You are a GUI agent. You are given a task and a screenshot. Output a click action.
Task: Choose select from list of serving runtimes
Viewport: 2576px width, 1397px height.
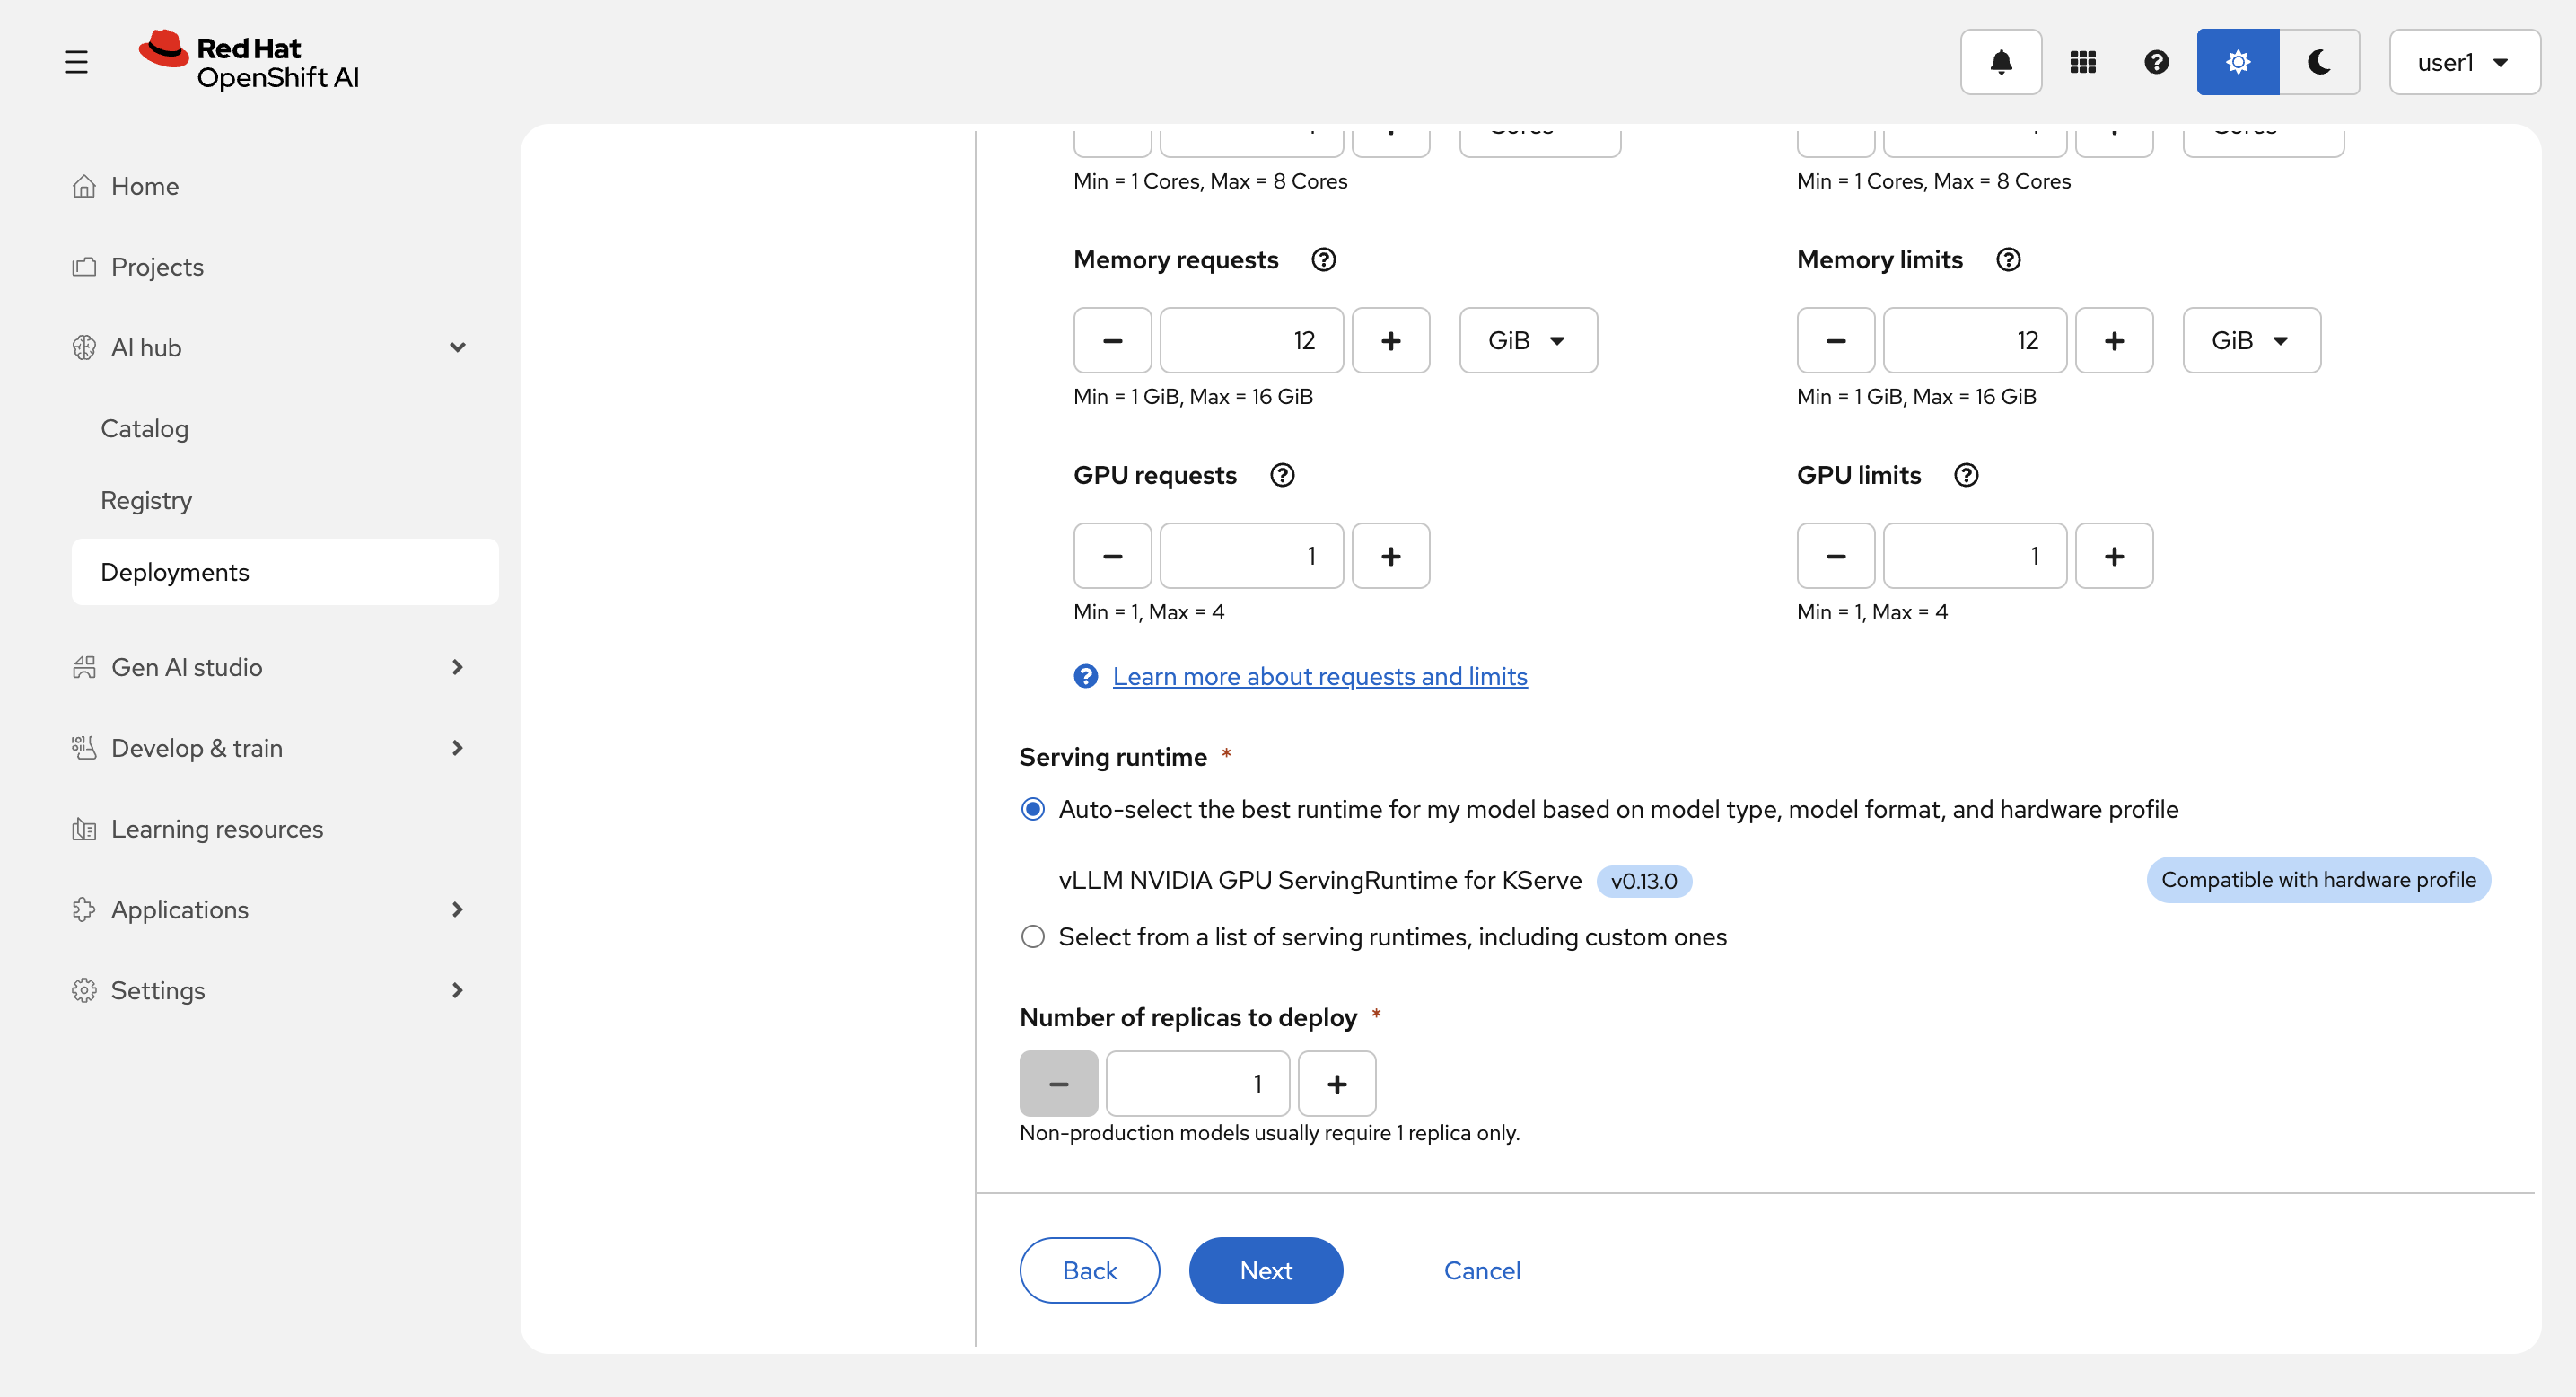(1033, 937)
